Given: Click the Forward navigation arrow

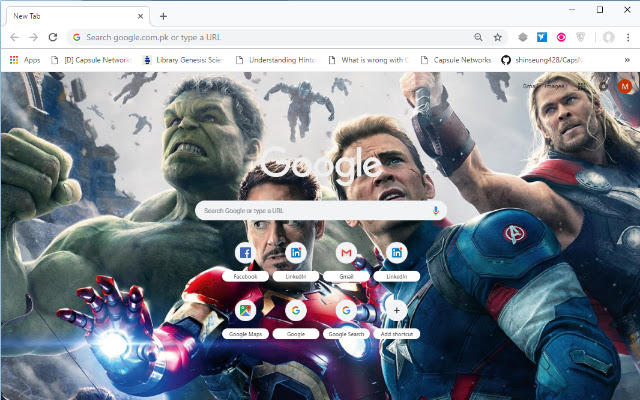Looking at the screenshot, I should 33,38.
